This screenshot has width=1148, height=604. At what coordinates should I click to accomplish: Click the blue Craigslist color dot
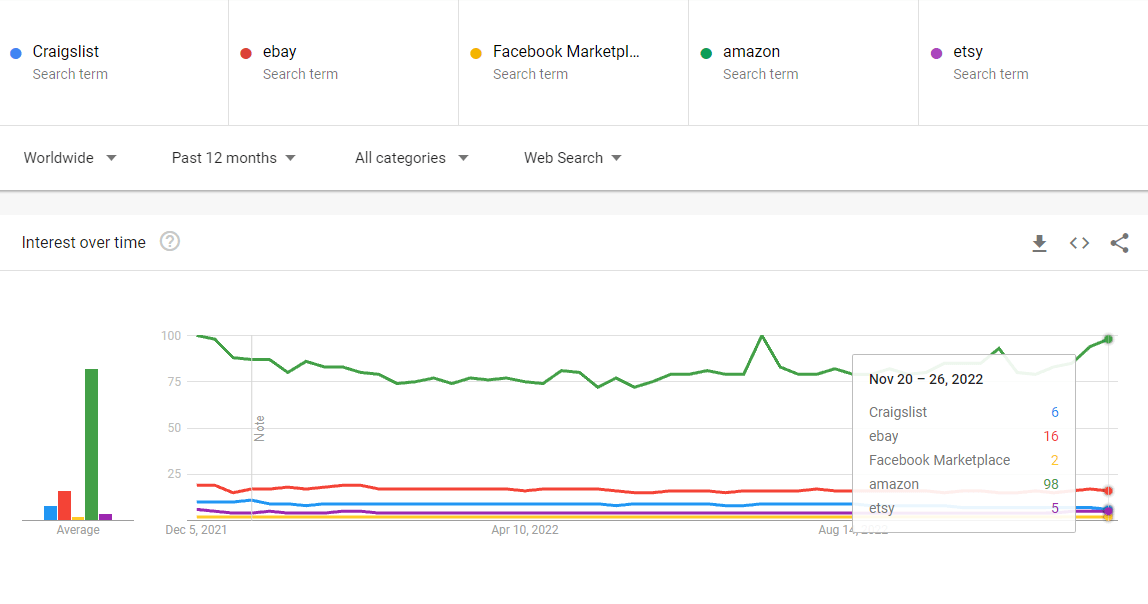pyautogui.click(x=15, y=53)
